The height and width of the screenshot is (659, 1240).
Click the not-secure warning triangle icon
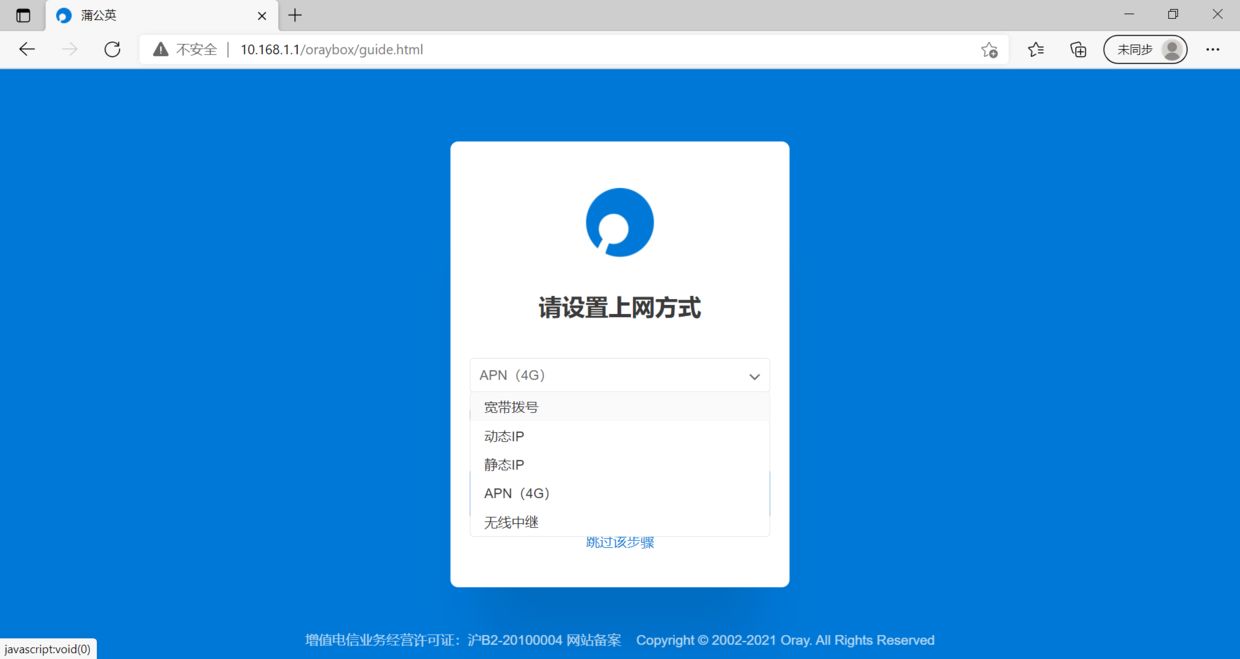pyautogui.click(x=160, y=49)
